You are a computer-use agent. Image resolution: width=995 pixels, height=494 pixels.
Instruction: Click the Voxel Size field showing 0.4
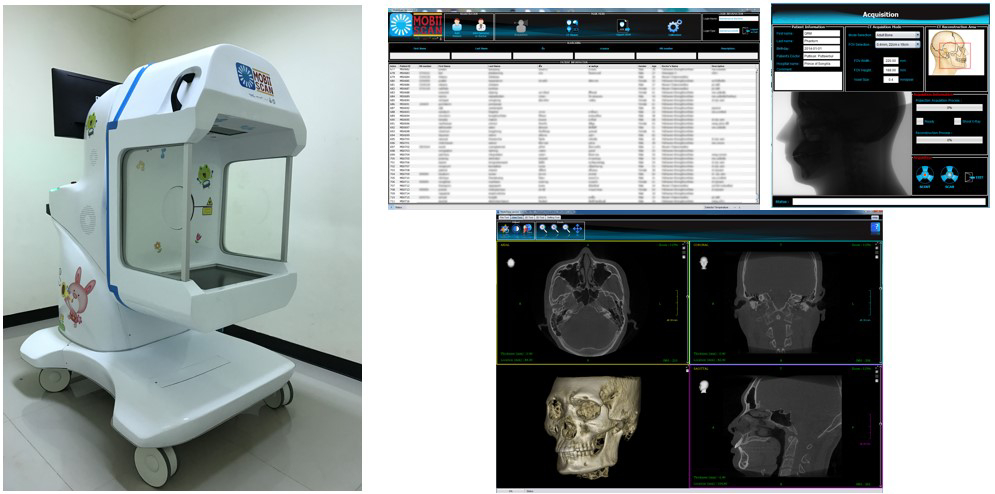click(x=891, y=80)
